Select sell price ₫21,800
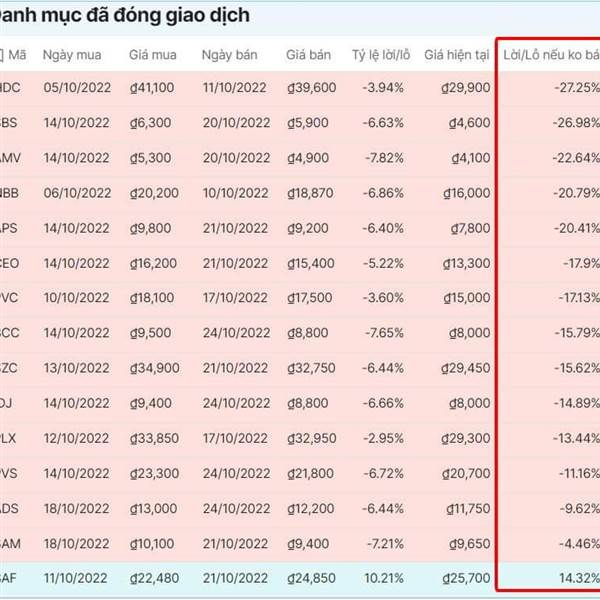This screenshot has height=600, width=600. click(x=310, y=474)
